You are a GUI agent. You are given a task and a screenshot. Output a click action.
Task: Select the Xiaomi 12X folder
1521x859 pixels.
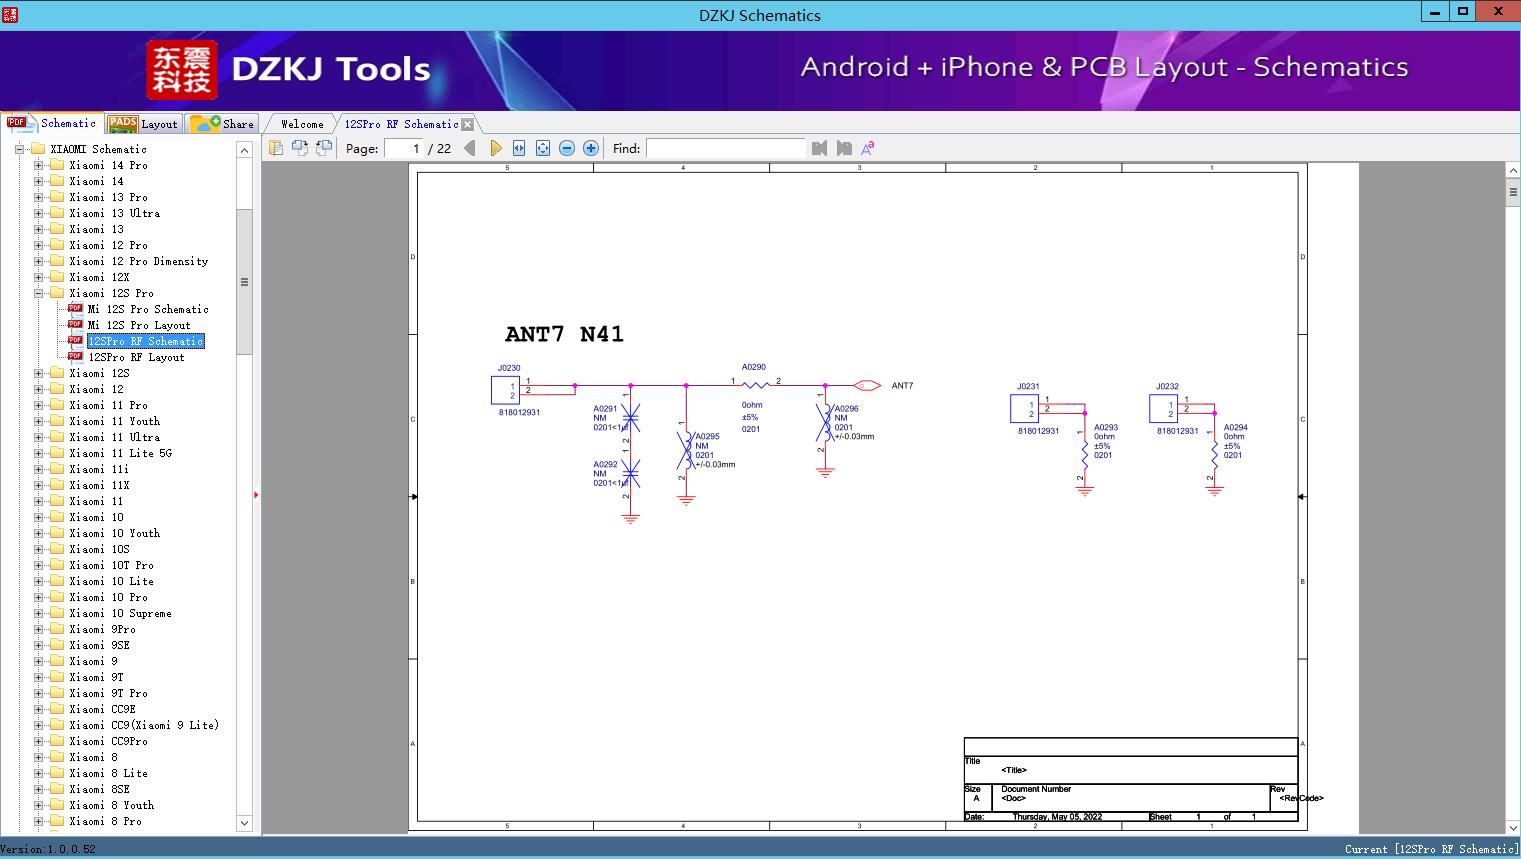[x=100, y=277]
